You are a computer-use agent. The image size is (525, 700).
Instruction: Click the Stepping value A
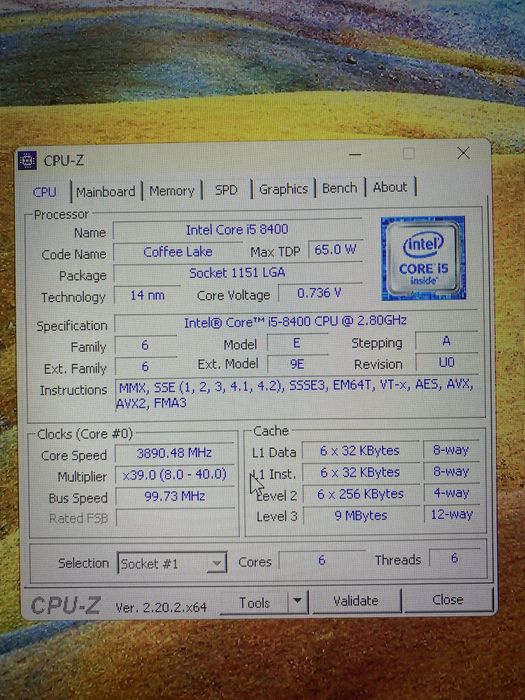click(x=446, y=341)
